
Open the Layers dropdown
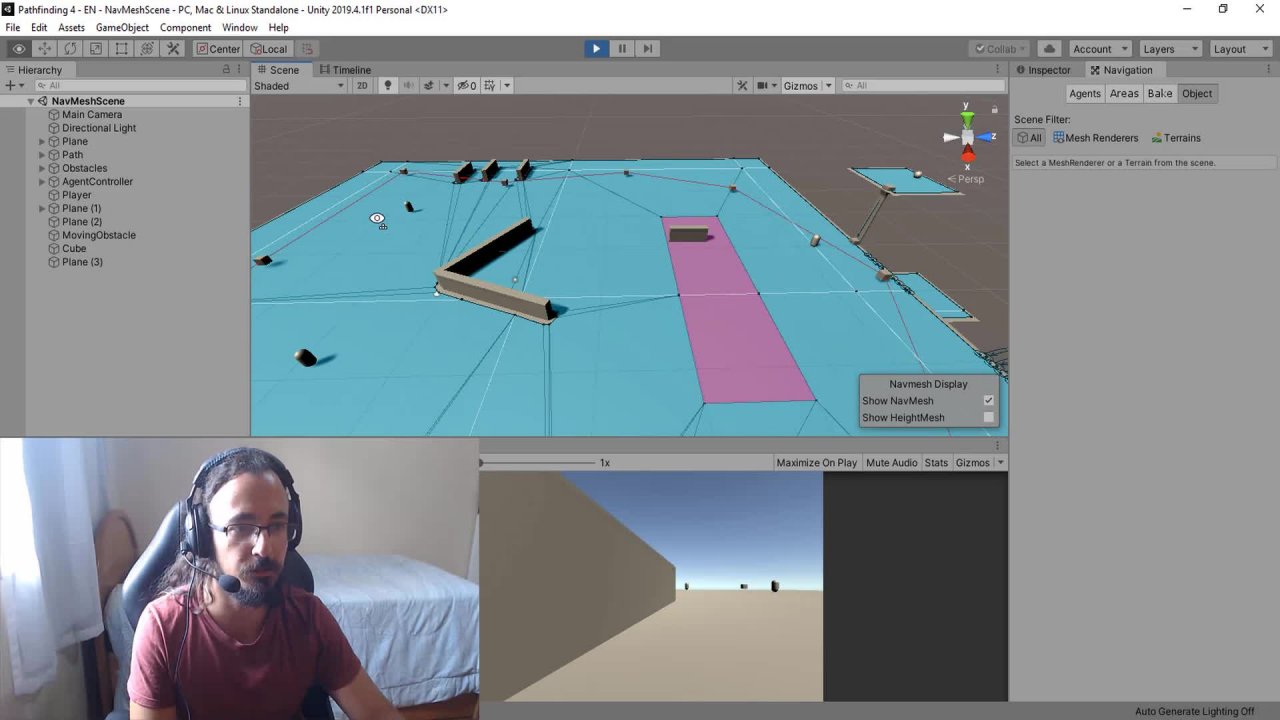1168,49
